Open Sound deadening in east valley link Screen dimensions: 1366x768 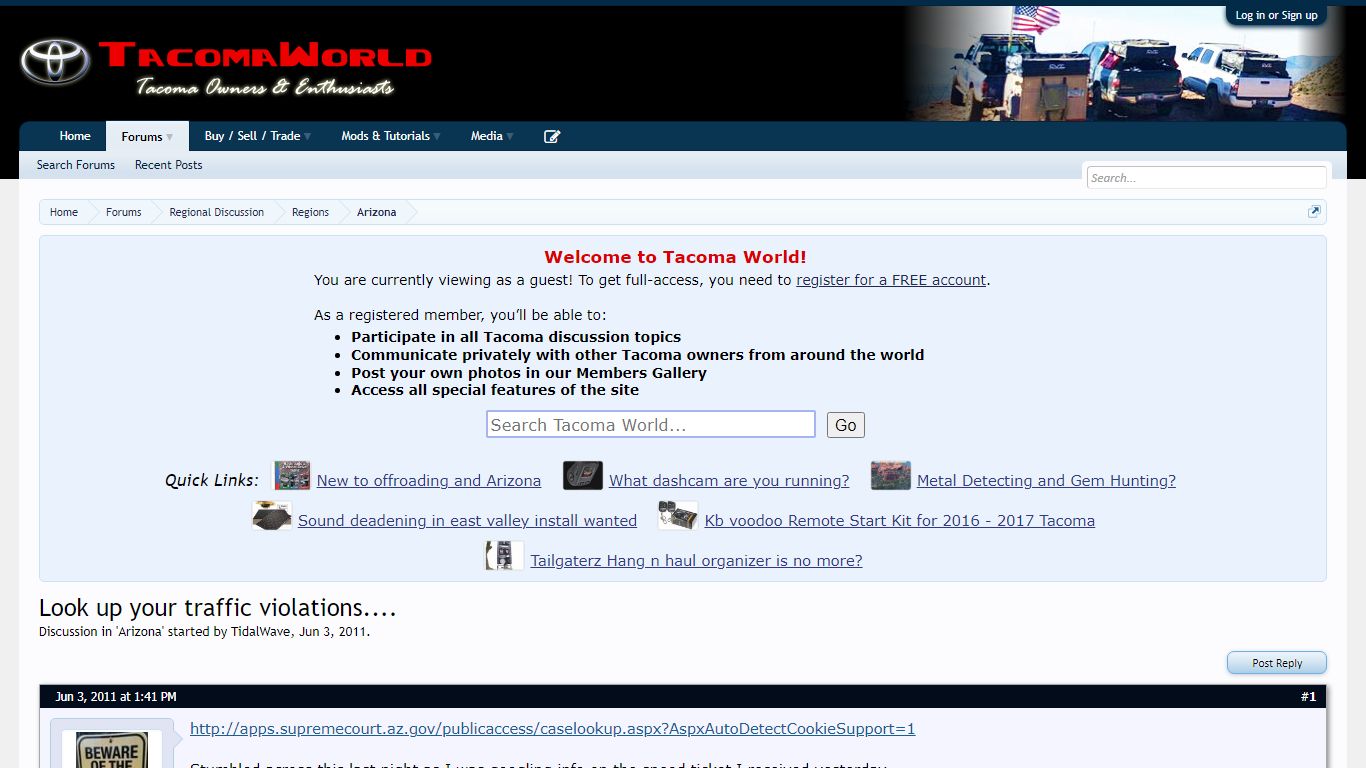point(467,521)
